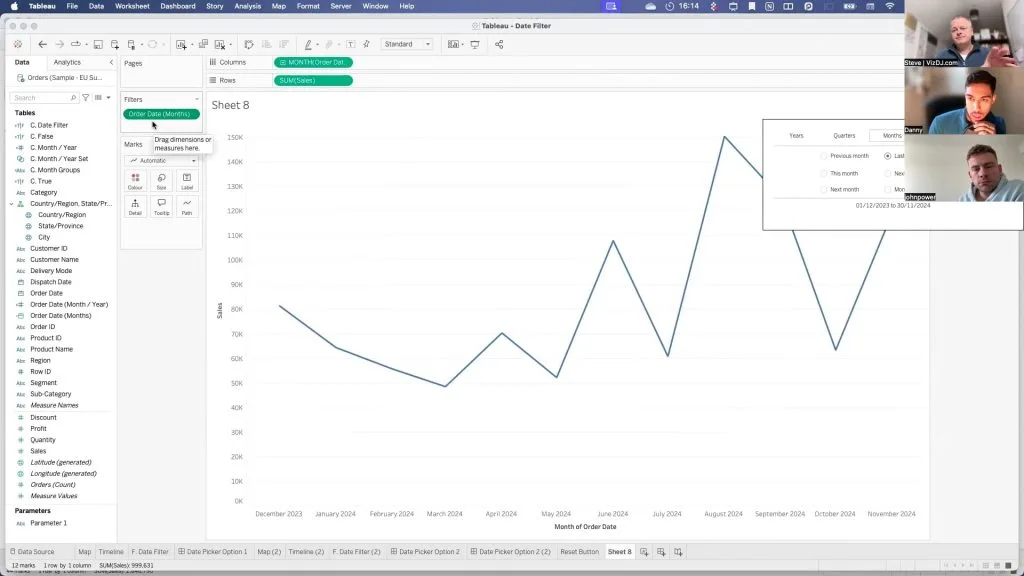Click the Highlight pen toolbar icon
The width and height of the screenshot is (1024, 576).
[x=308, y=44]
